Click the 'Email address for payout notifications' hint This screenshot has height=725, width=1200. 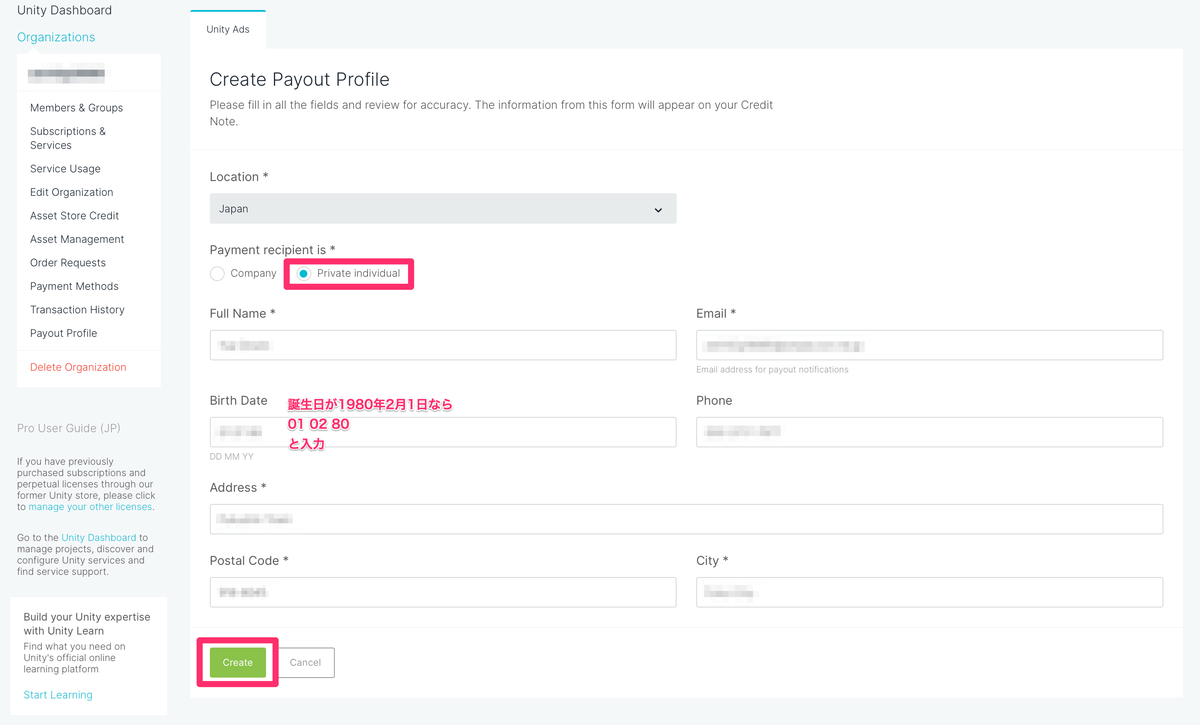tap(772, 369)
